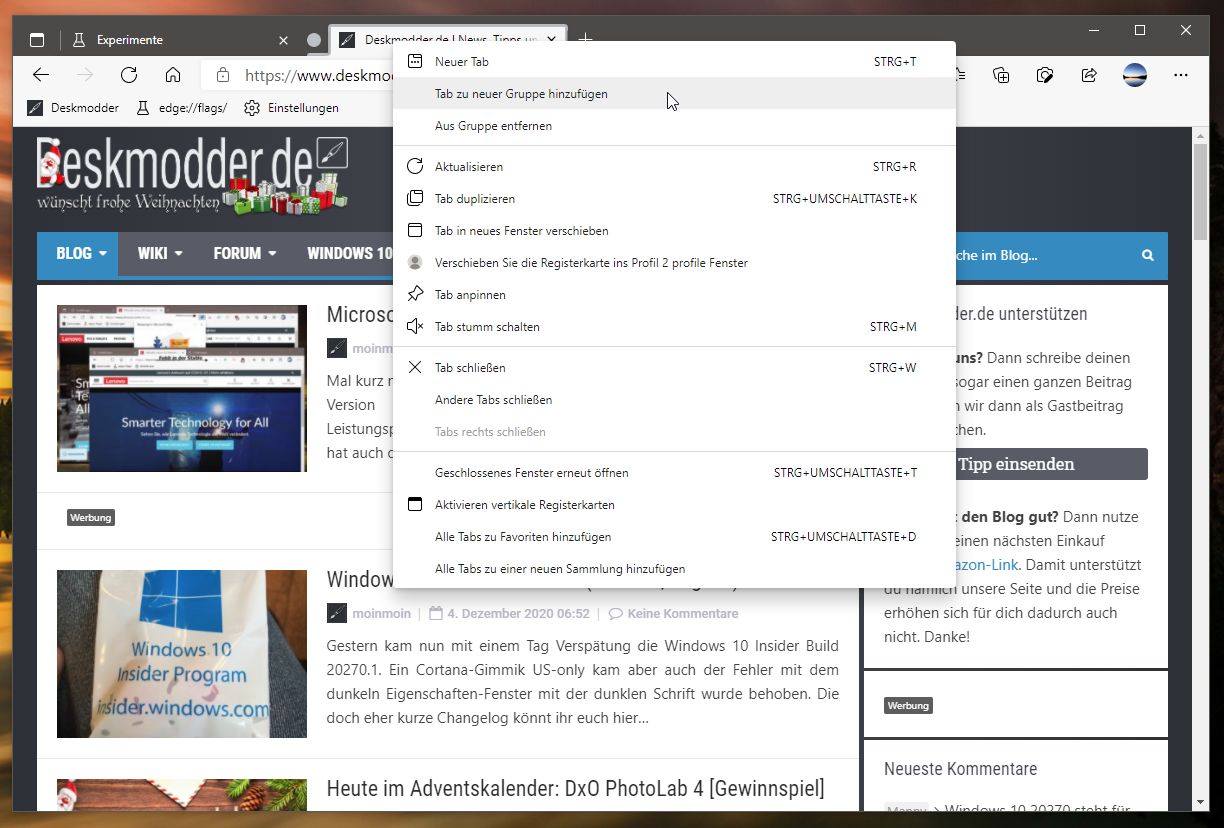Go to the home page
This screenshot has width=1224, height=828.
[173, 75]
